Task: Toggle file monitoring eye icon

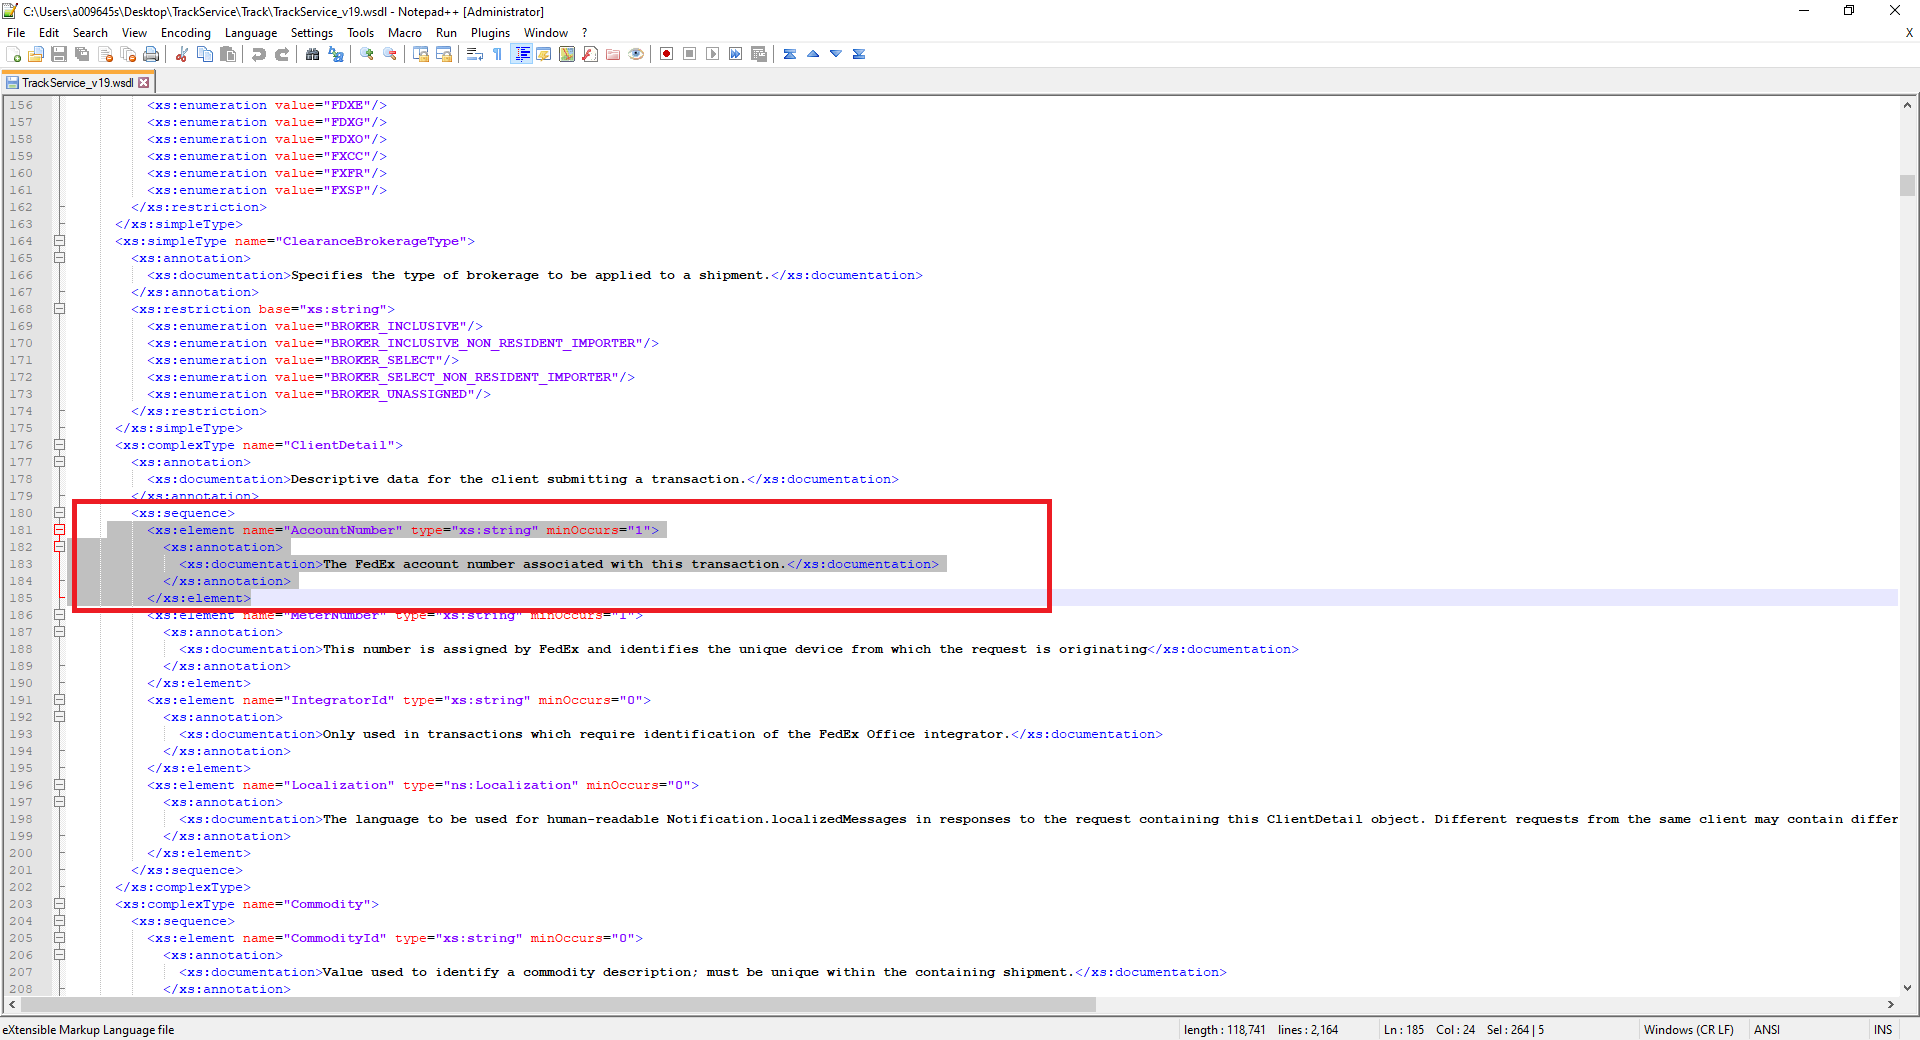Action: 636,54
